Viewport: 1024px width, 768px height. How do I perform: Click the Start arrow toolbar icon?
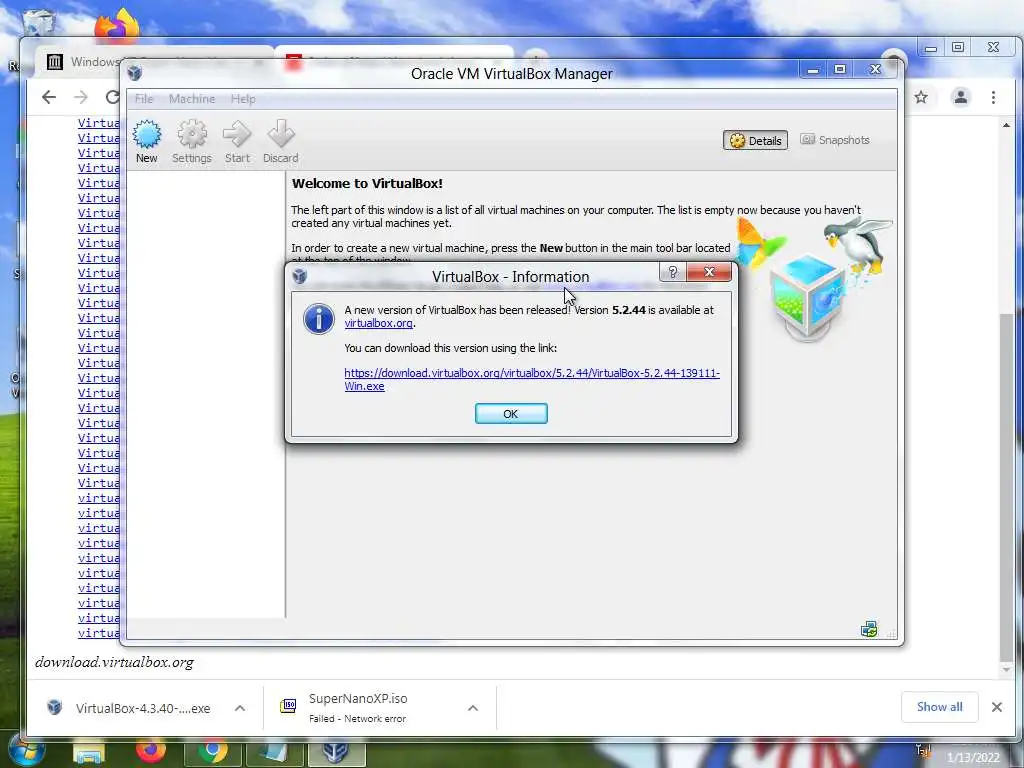(237, 141)
